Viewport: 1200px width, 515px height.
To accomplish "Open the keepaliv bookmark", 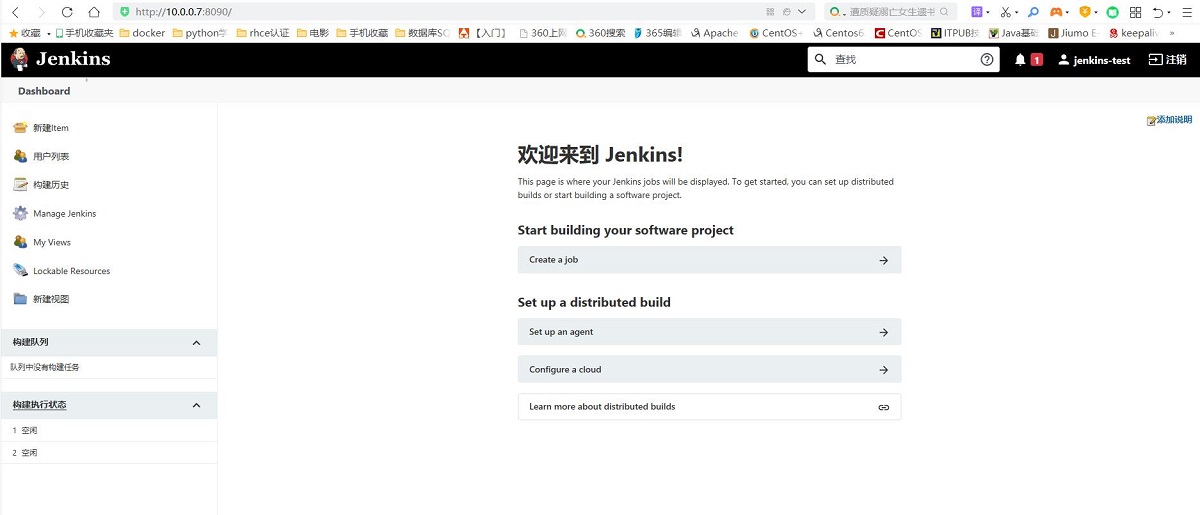I will click(x=1132, y=33).
